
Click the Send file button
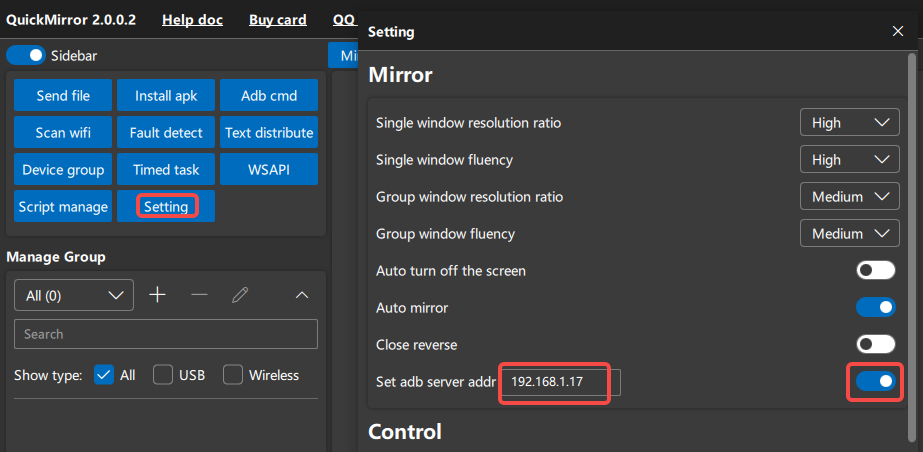[63, 95]
